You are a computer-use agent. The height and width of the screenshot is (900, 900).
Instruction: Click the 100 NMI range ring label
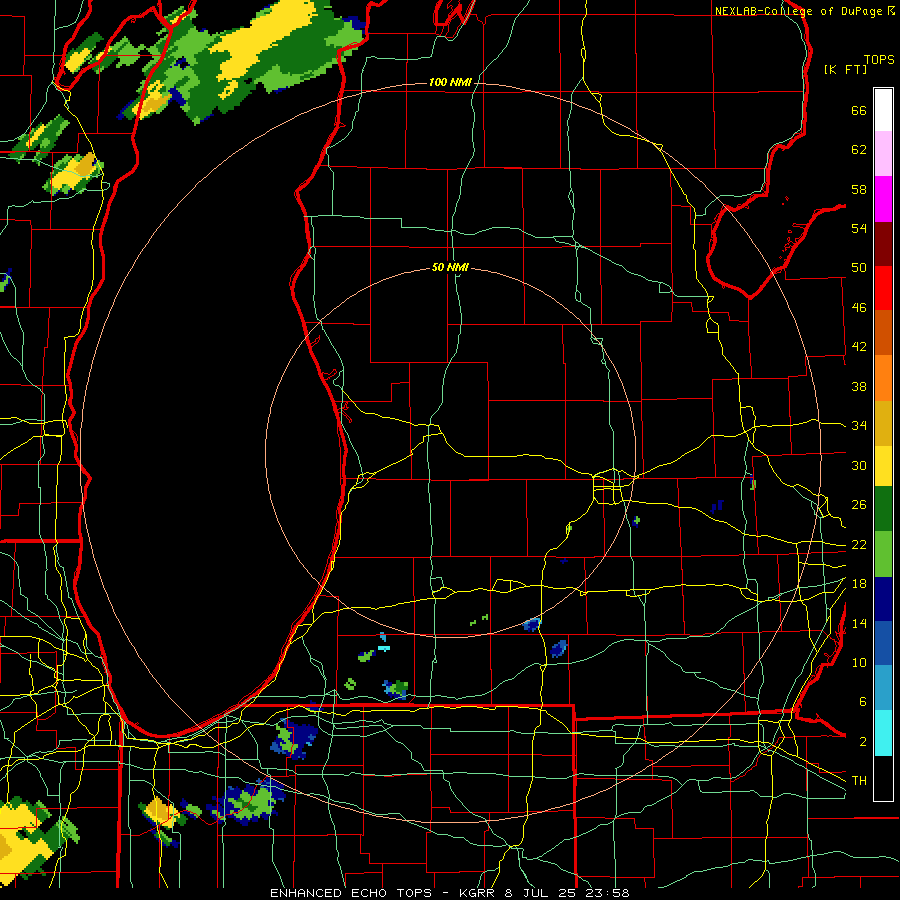[x=450, y=83]
